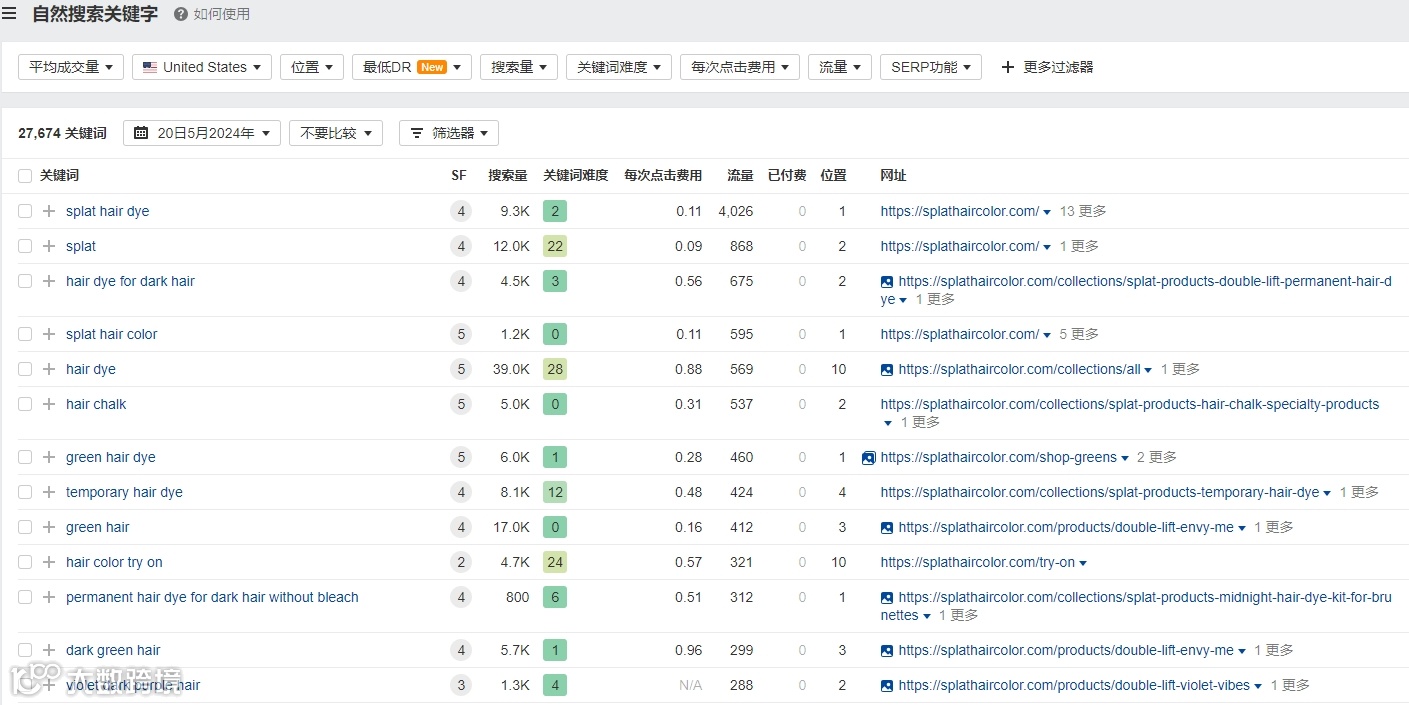Viewport: 1409px width, 705px height.
Task: Sort by the 流量 column header
Action: pos(741,176)
